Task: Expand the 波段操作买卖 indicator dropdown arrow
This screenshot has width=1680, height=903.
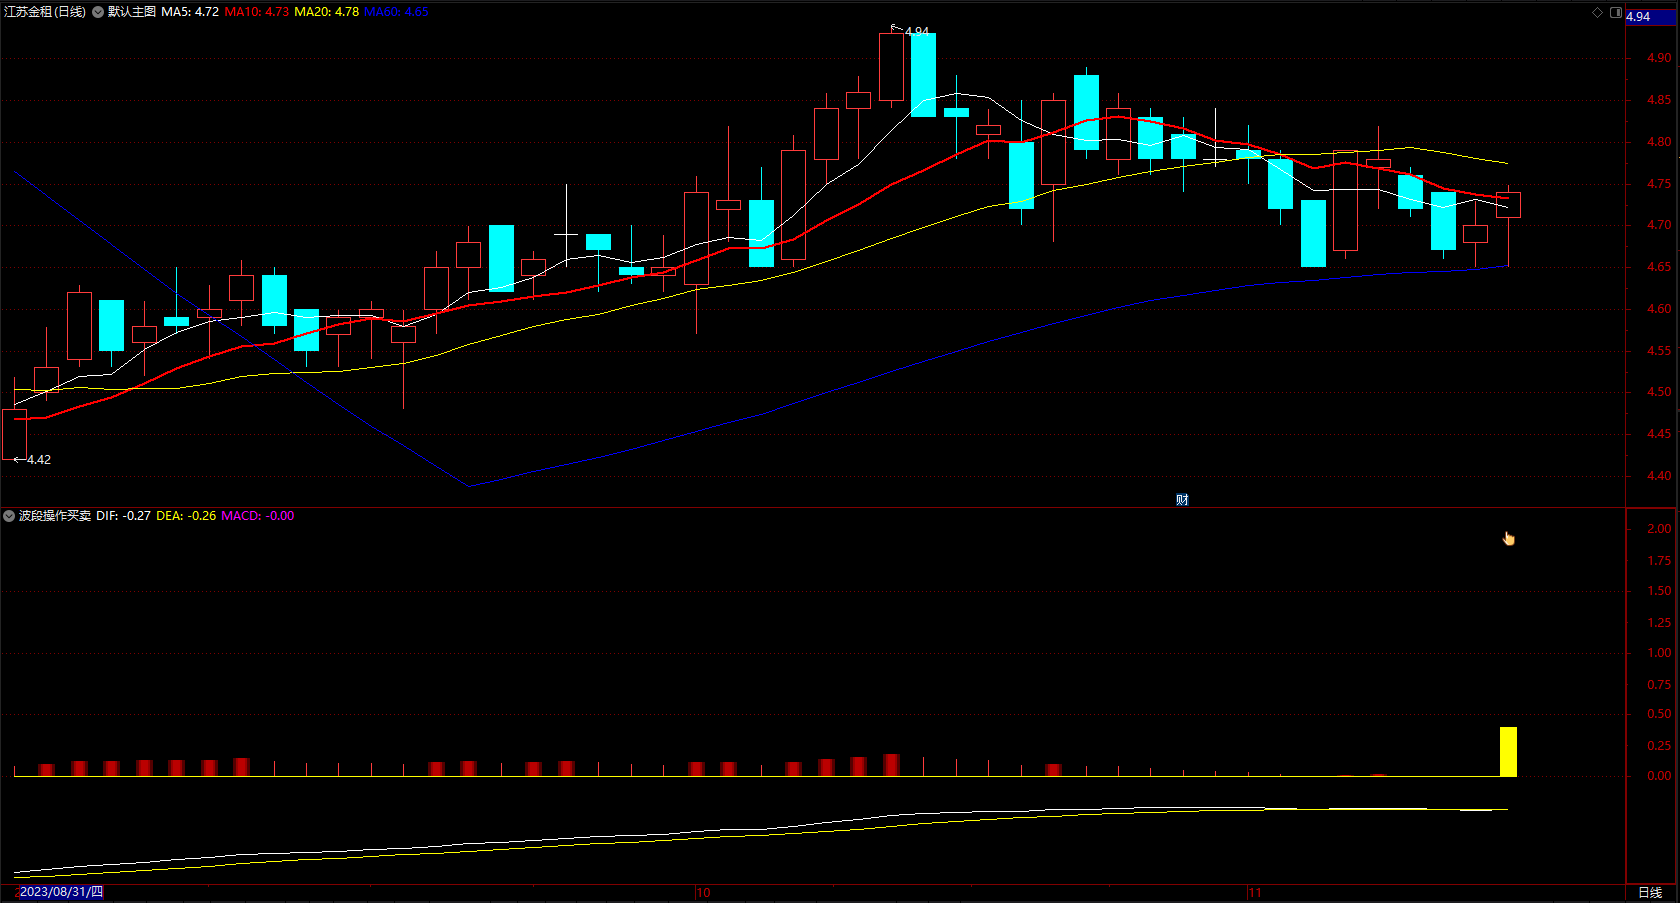Action: (x=9, y=516)
